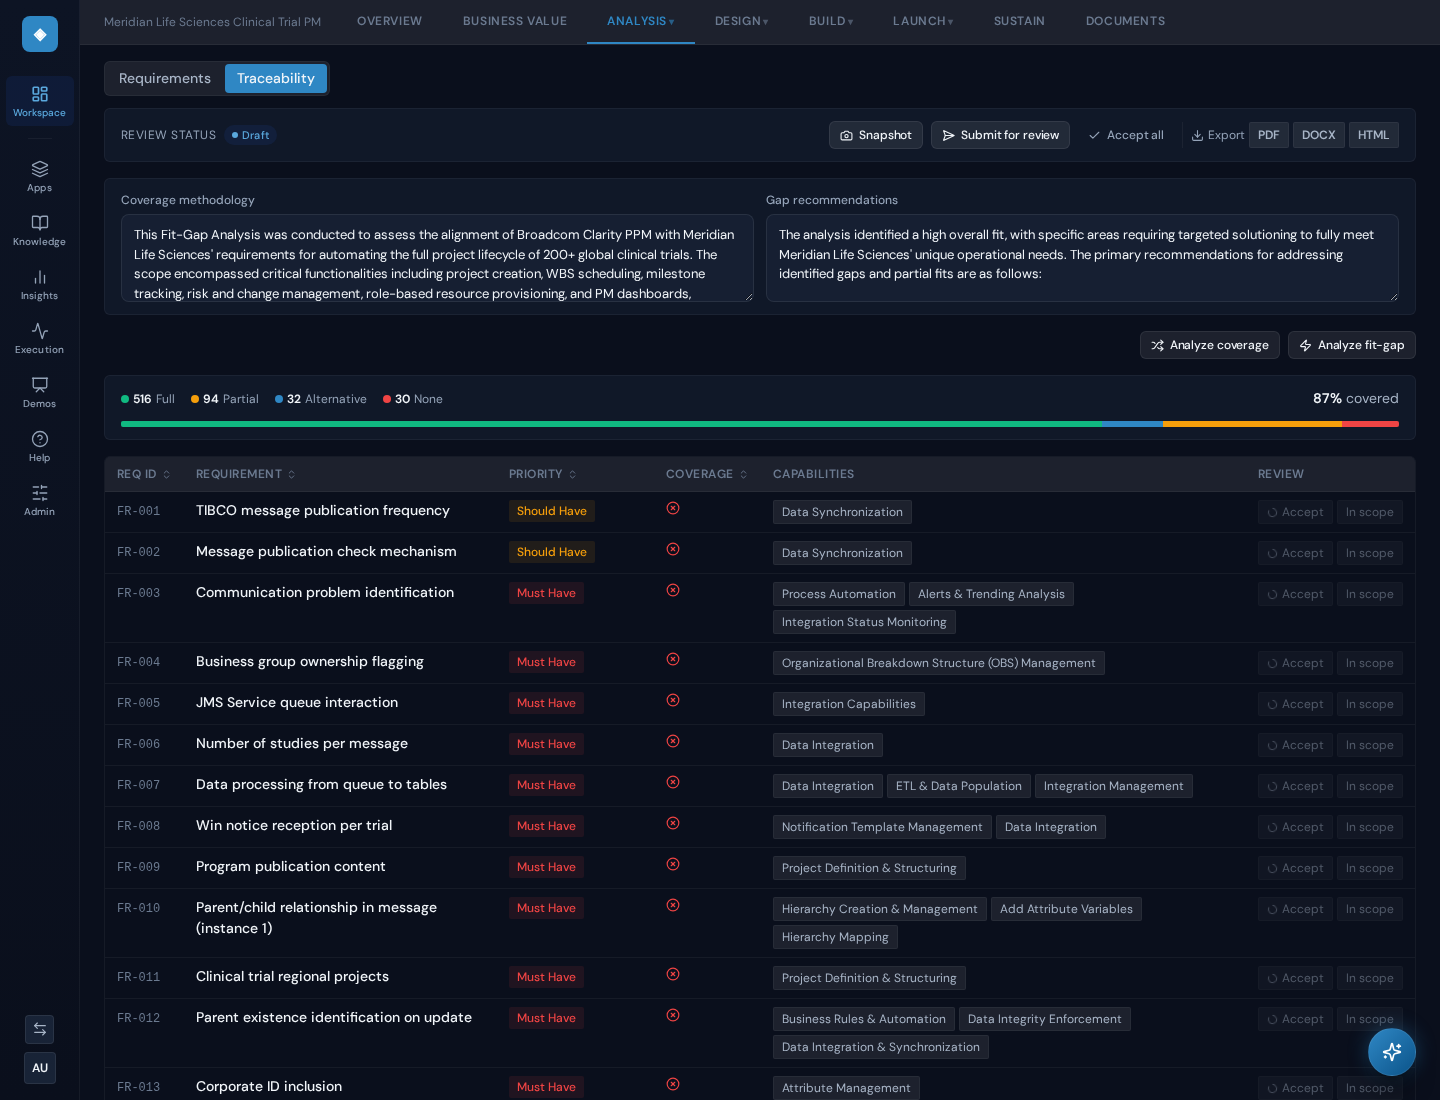Go to the OVERVIEW tab

pyautogui.click(x=389, y=21)
